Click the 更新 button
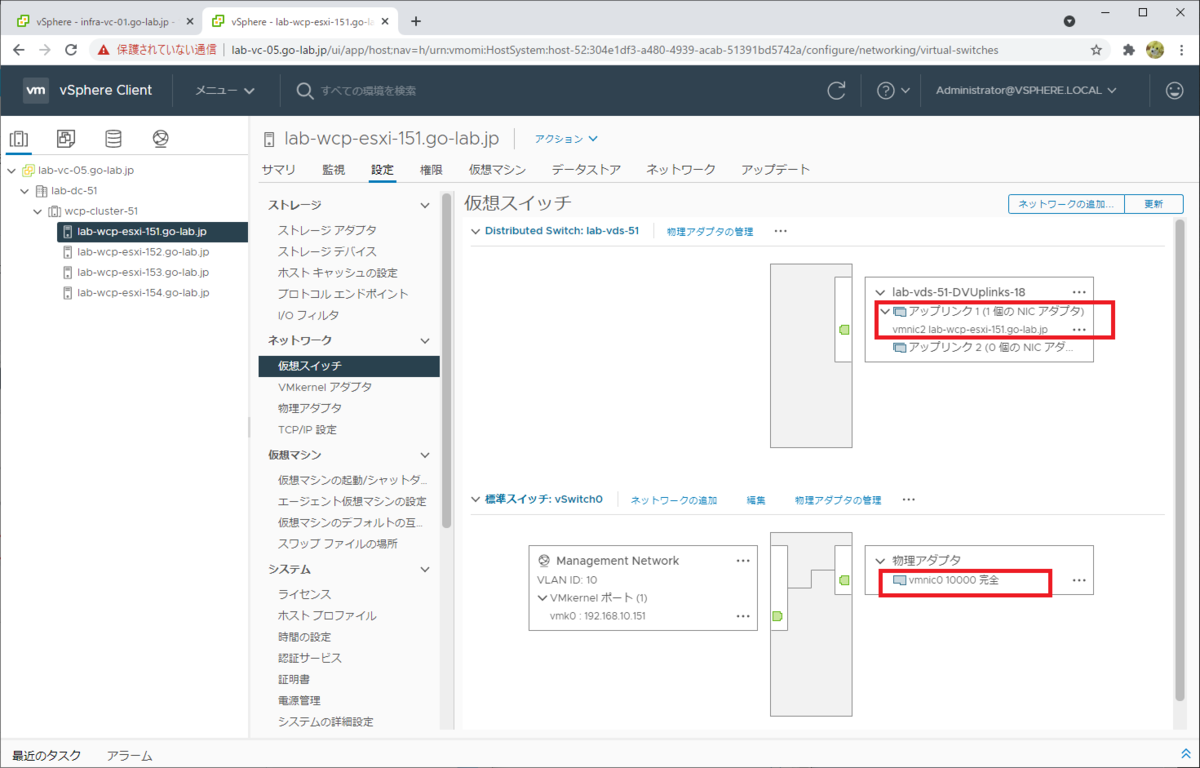This screenshot has width=1200, height=768. pyautogui.click(x=1153, y=204)
